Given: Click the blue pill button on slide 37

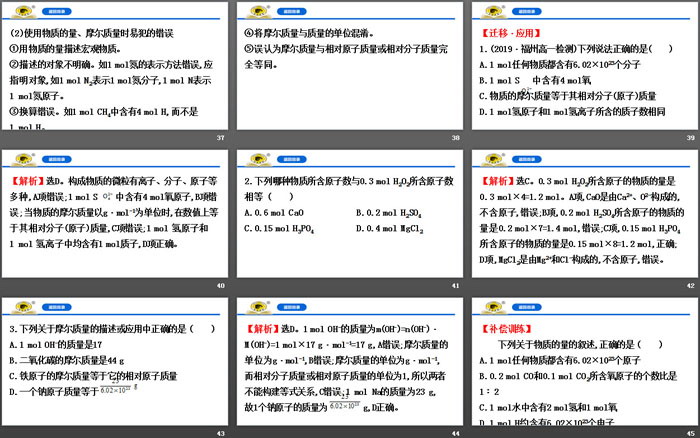Looking at the screenshot, I should (57, 12).
